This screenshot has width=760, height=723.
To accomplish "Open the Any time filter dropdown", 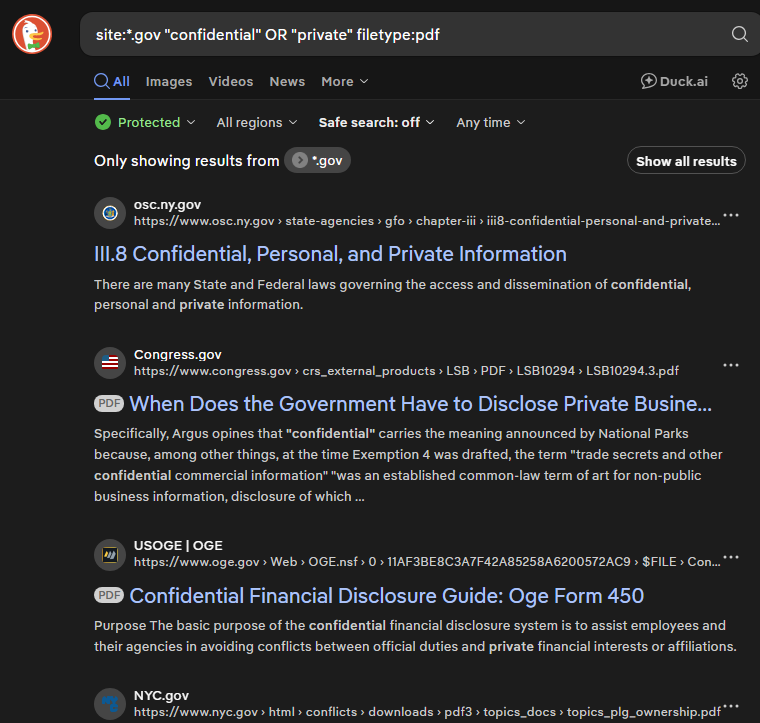I will (491, 123).
